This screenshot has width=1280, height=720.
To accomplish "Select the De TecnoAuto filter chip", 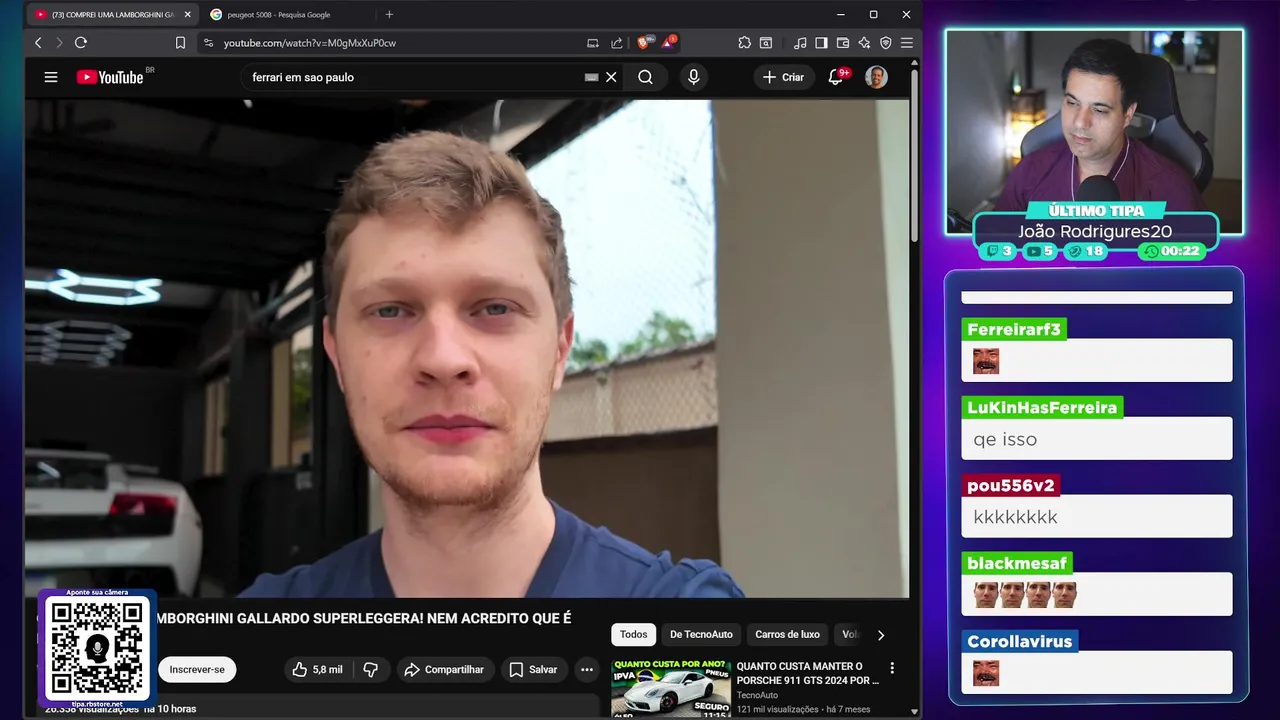I will [701, 634].
